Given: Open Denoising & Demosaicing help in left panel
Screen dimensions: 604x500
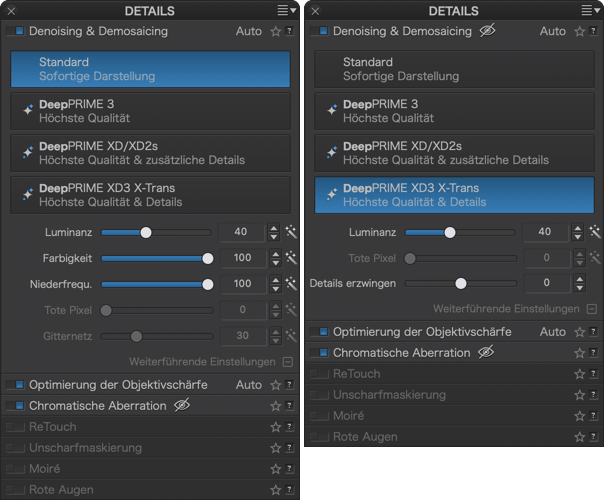Looking at the screenshot, I should pyautogui.click(x=289, y=31).
